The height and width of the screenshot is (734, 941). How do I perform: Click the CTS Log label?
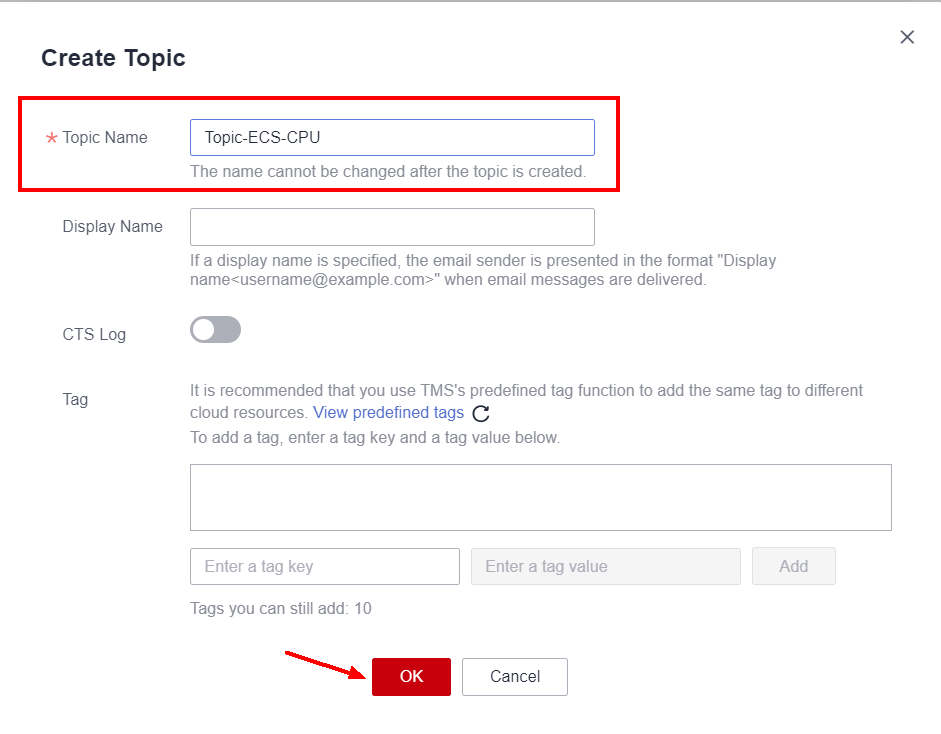point(94,334)
